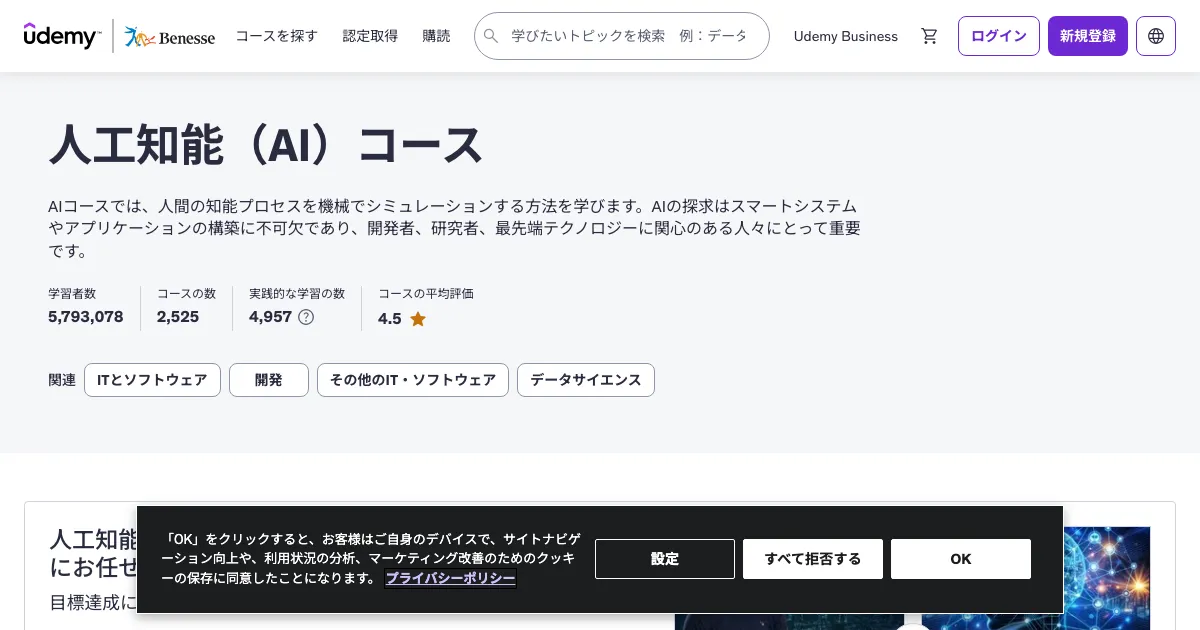The width and height of the screenshot is (1200, 630).
Task: Open the shopping cart icon
Action: (x=930, y=36)
